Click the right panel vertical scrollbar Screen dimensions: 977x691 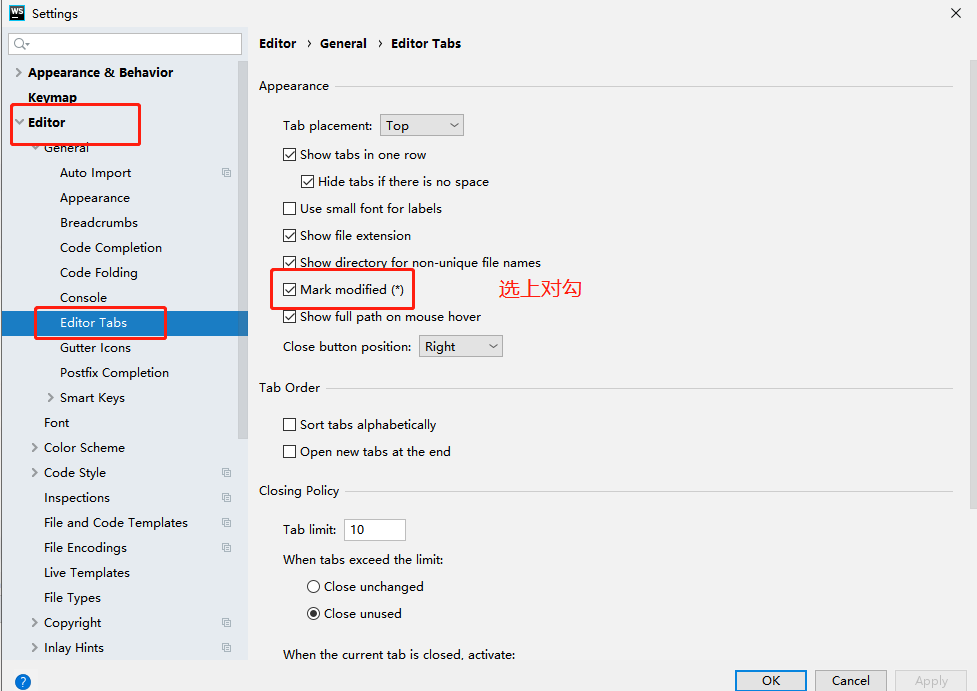(973, 284)
